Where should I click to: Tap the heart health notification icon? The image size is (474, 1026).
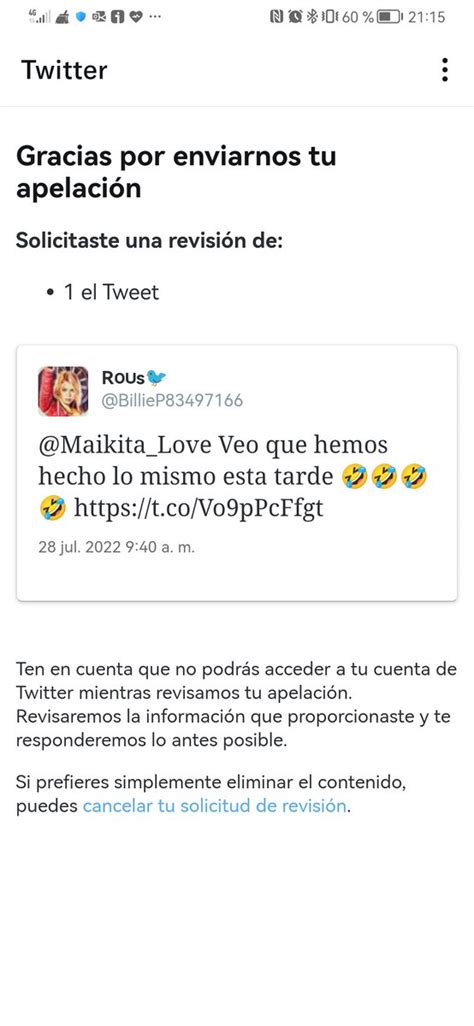tap(136, 17)
